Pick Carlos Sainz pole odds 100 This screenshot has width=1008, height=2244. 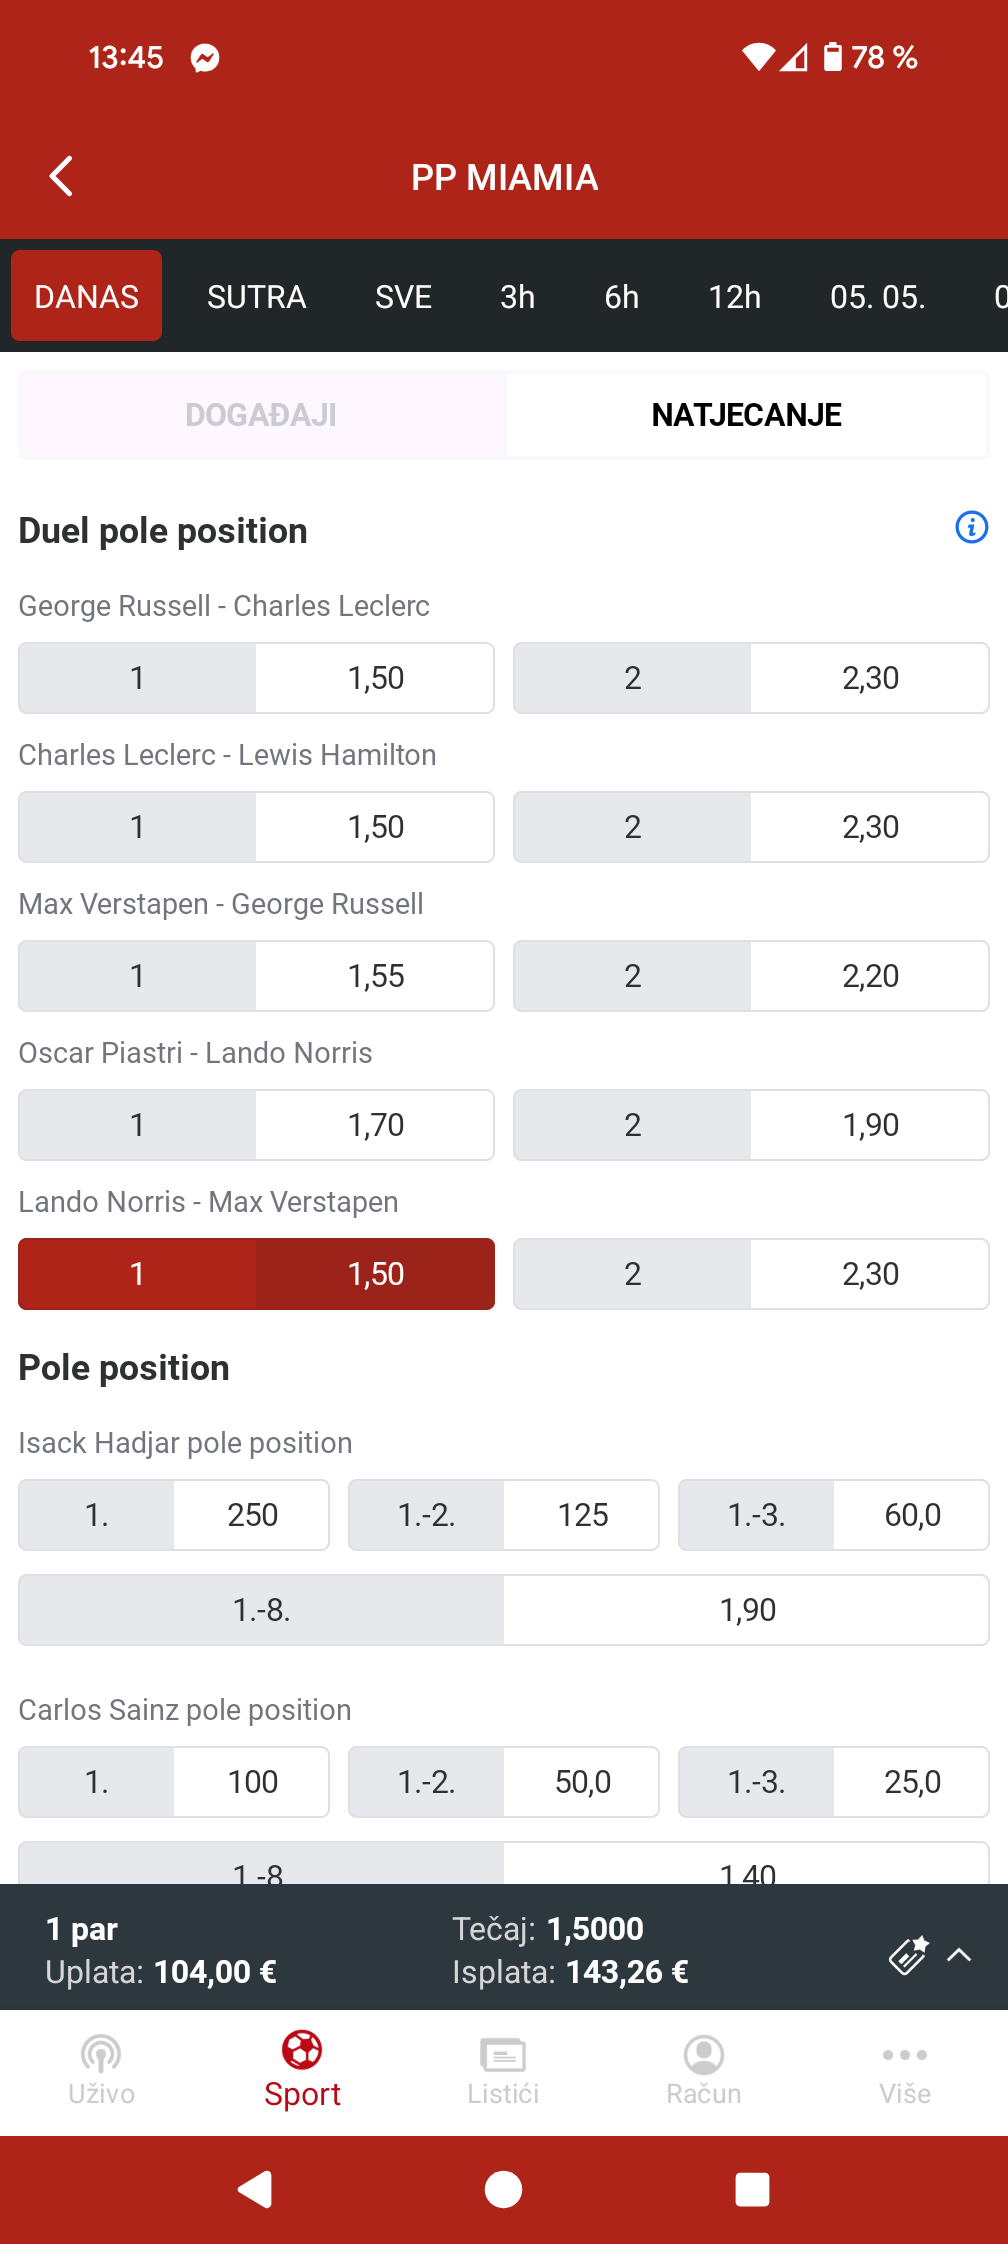point(174,1782)
